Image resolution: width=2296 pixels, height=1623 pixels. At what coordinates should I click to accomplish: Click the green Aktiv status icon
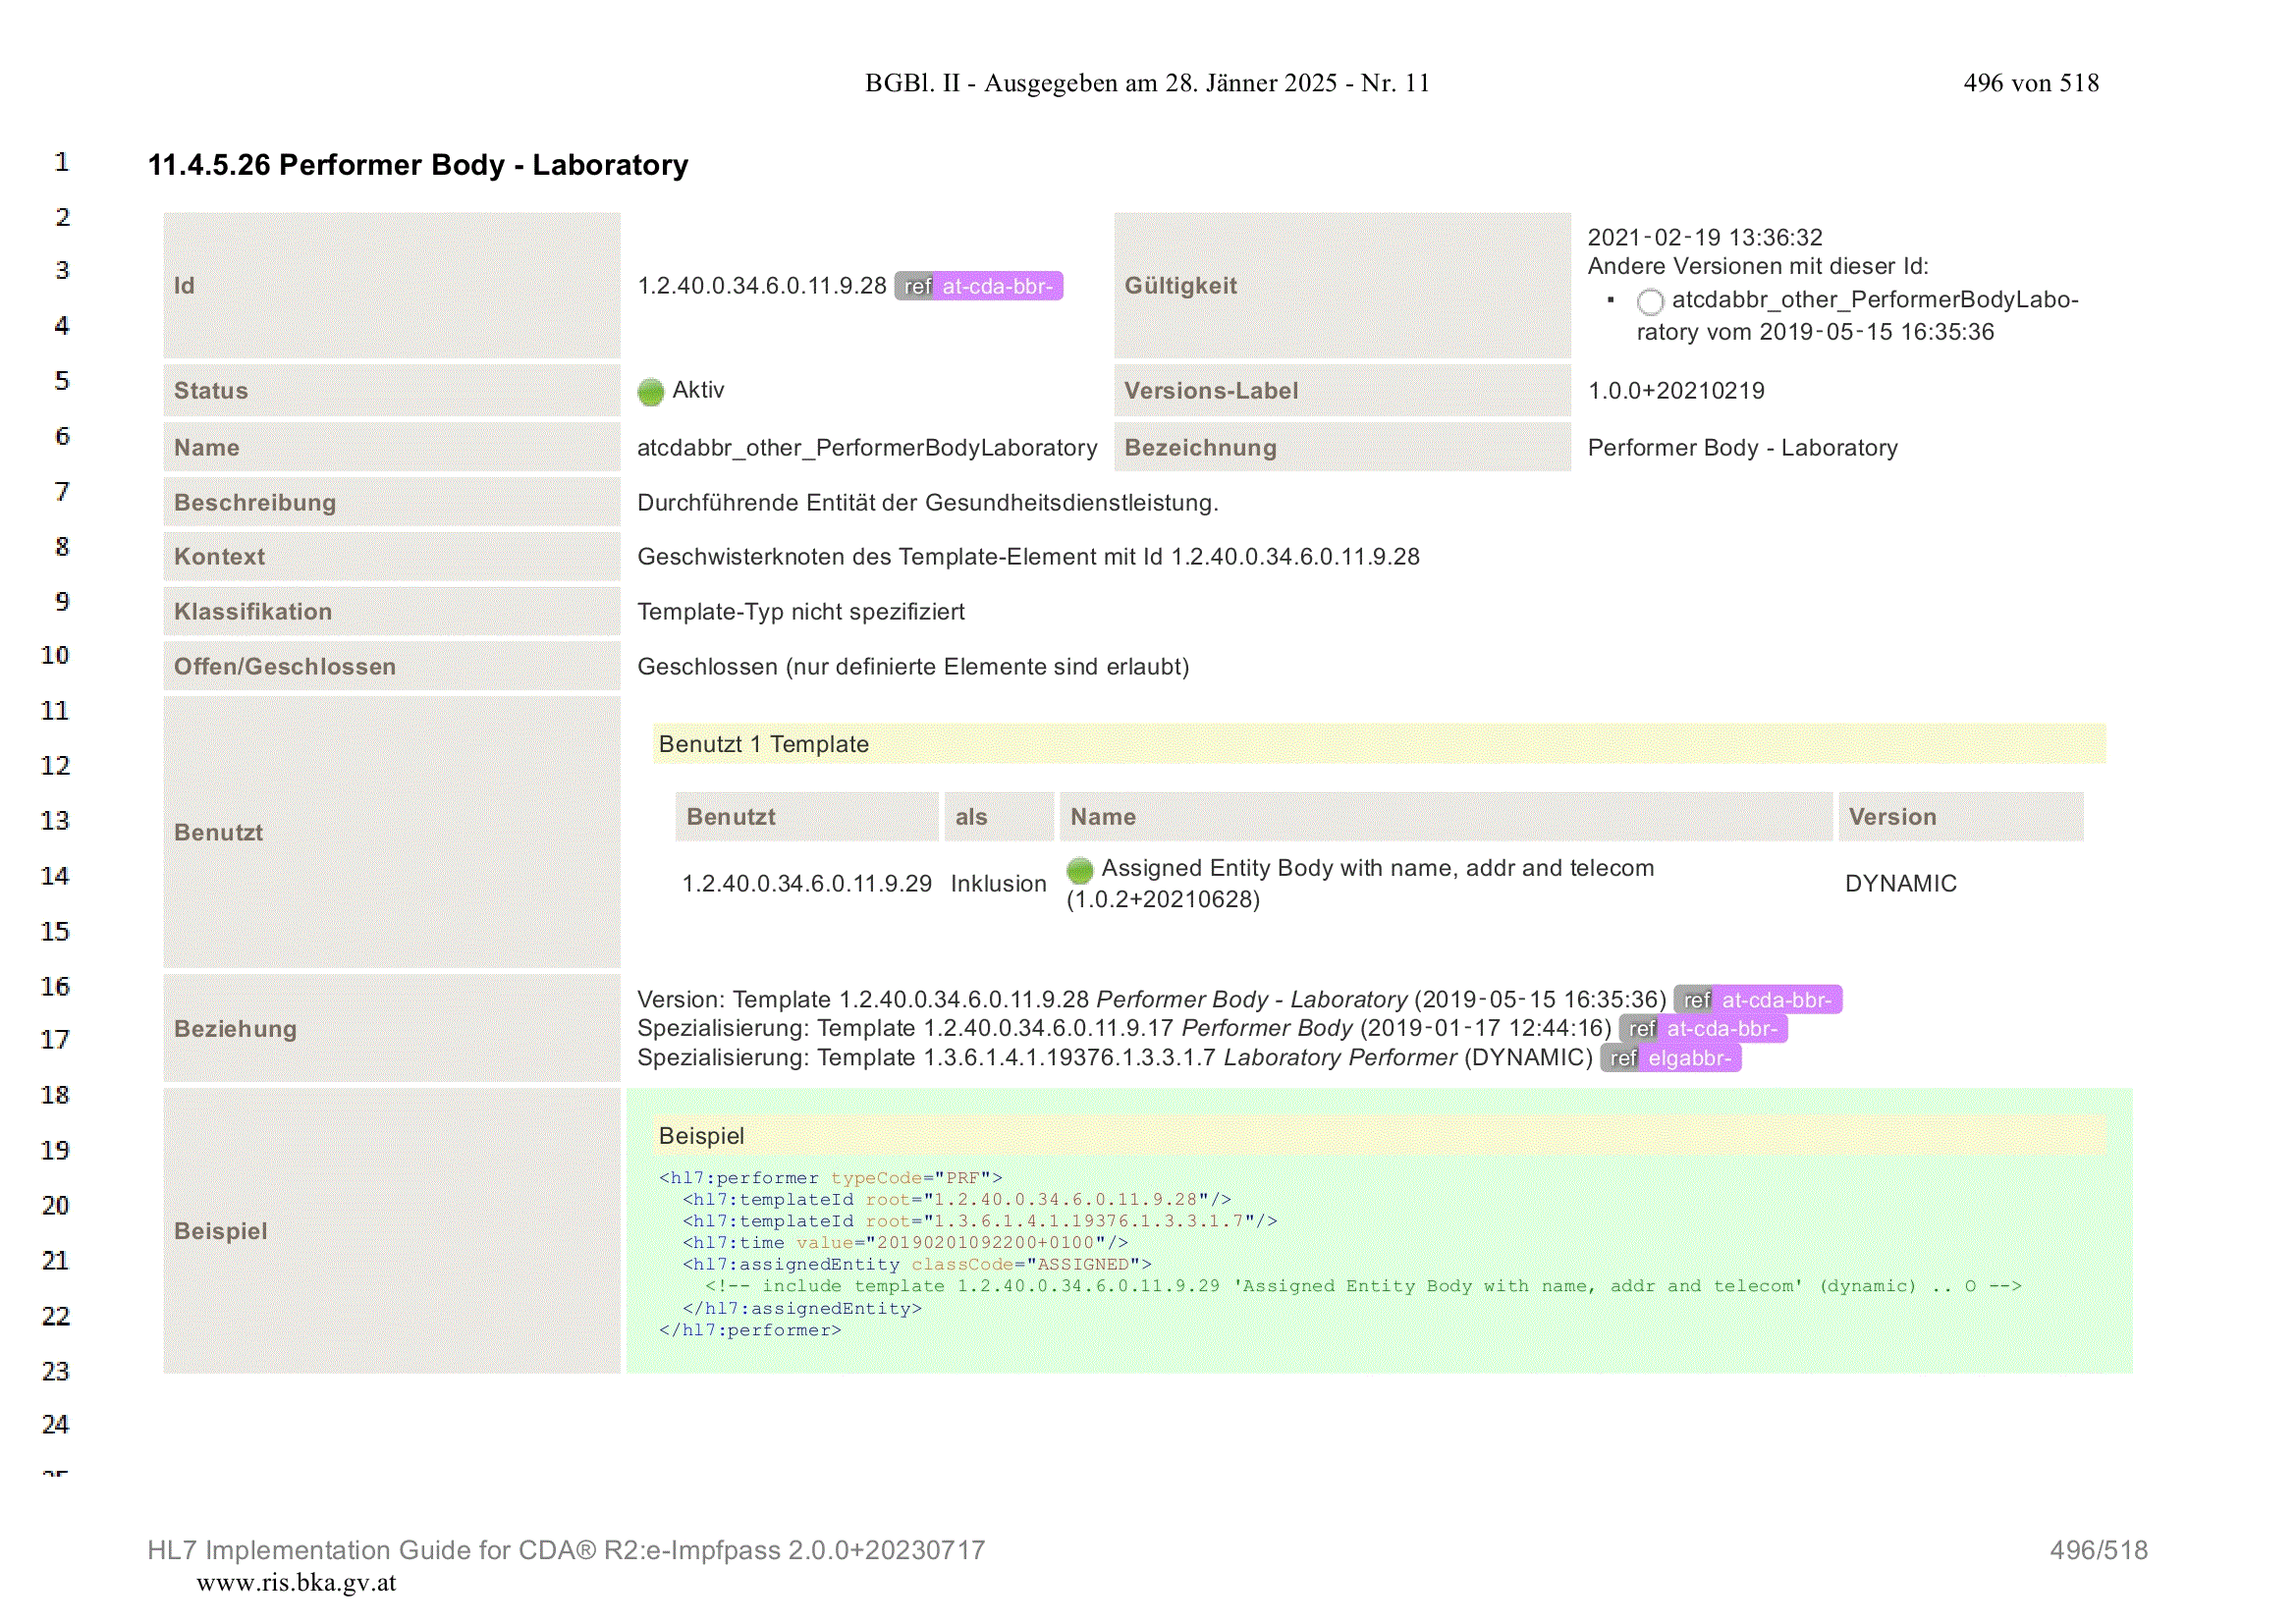pos(651,392)
